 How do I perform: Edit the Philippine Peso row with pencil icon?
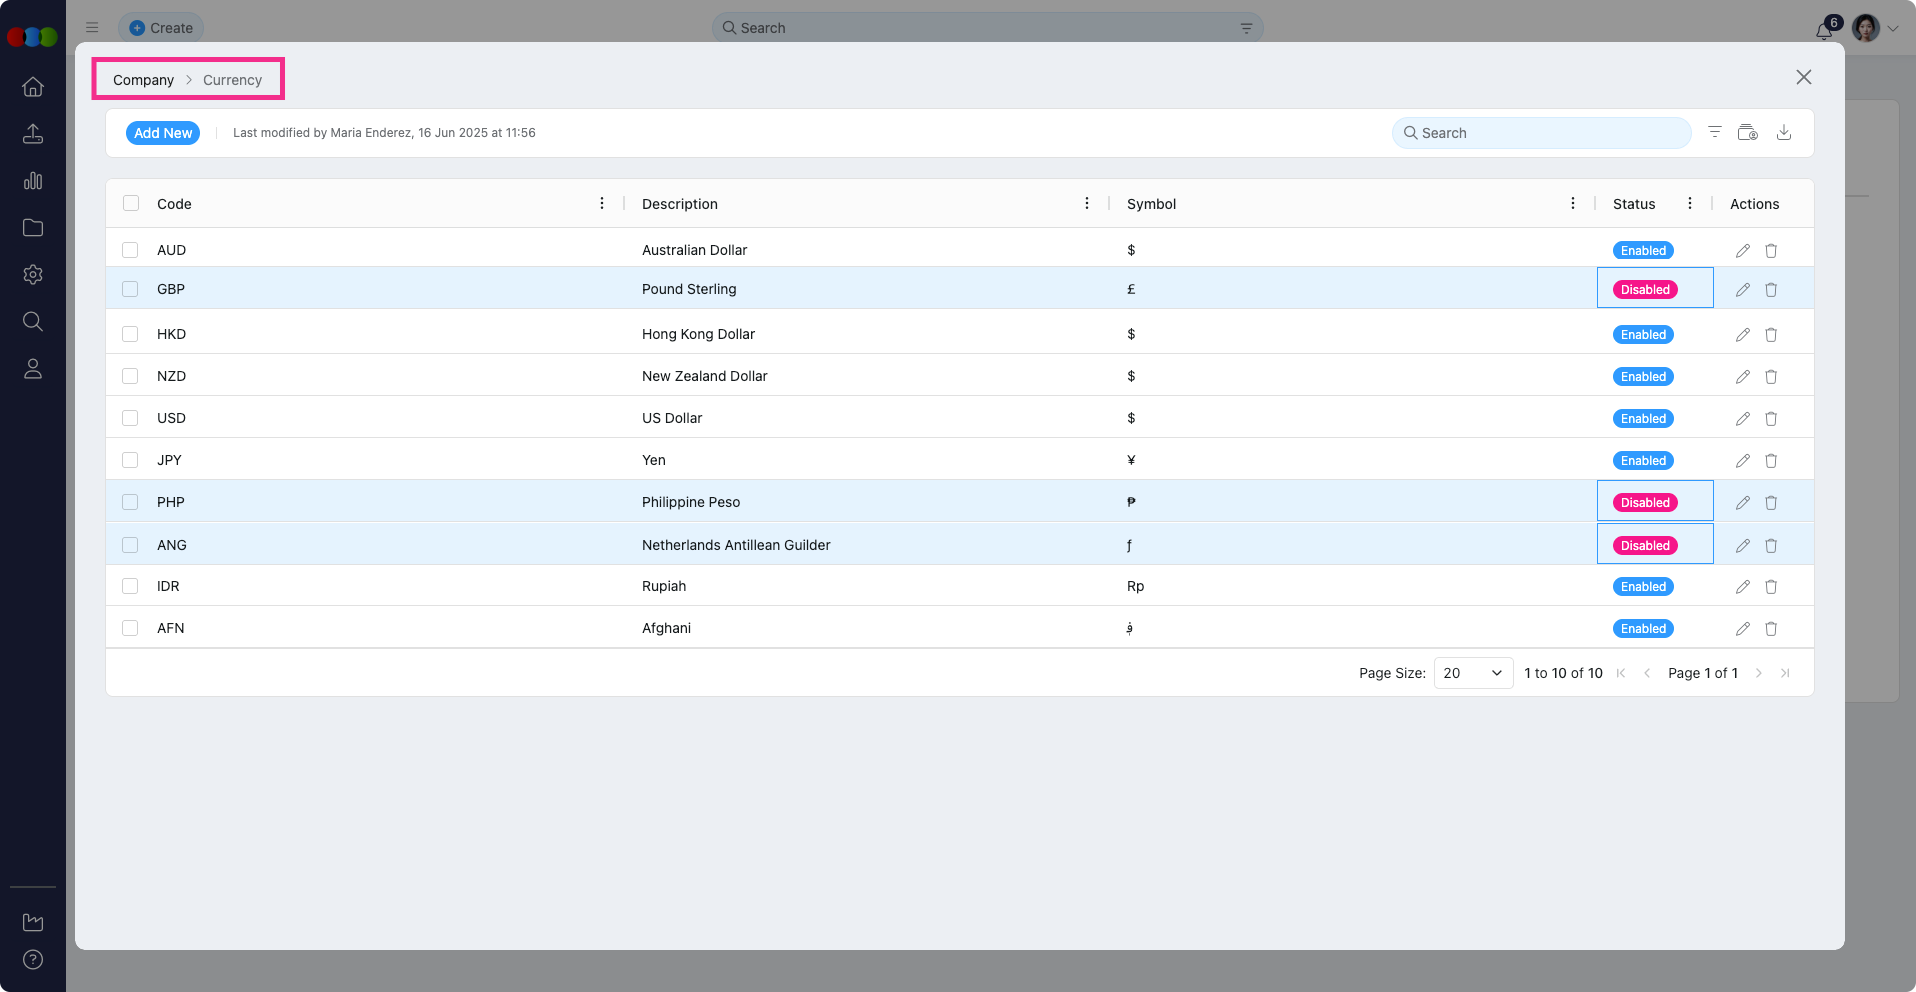click(1742, 503)
